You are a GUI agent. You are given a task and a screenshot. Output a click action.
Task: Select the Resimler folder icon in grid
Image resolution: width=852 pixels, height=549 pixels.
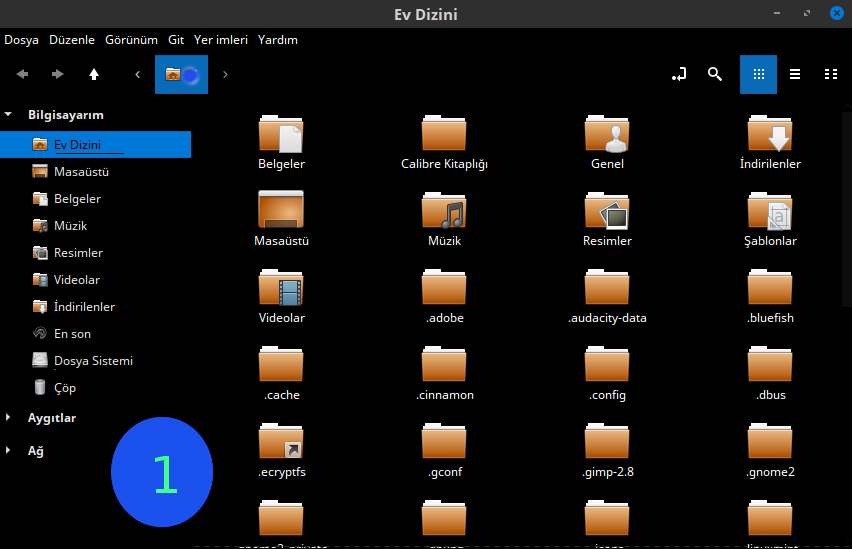[x=607, y=211]
